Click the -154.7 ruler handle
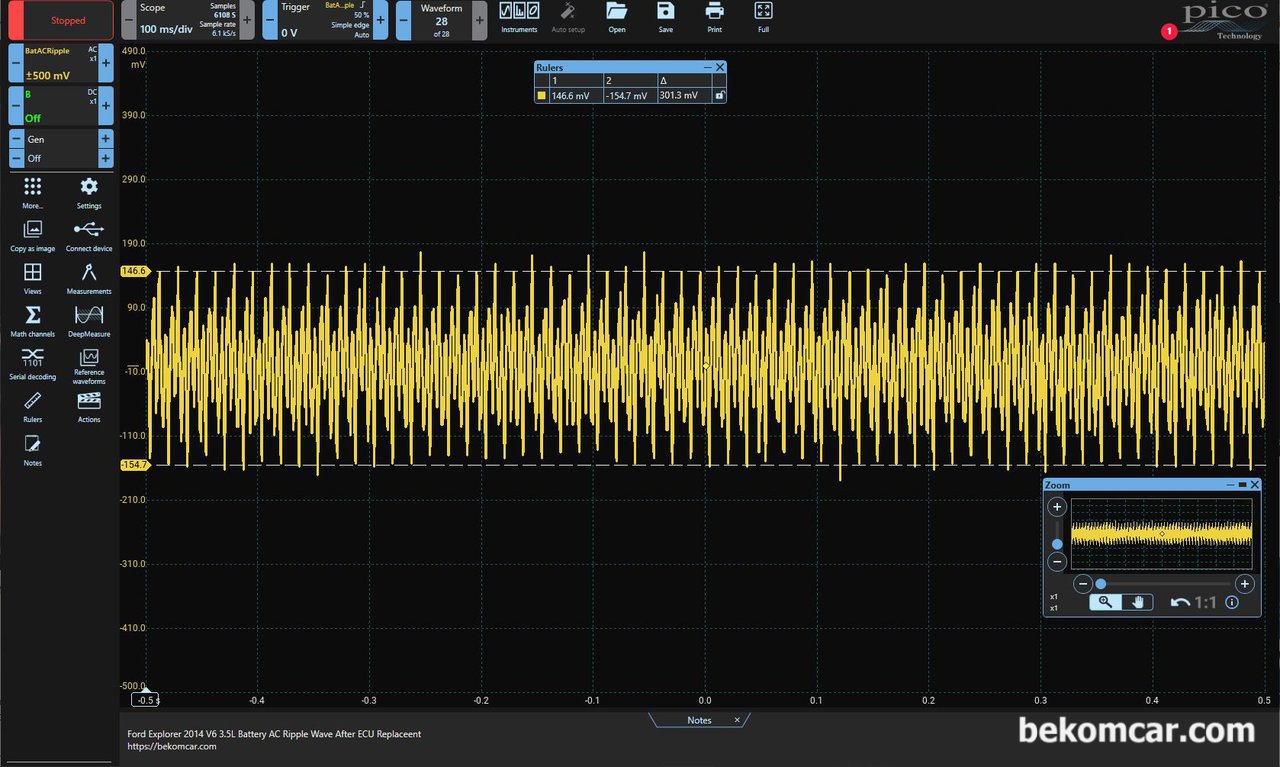 (134, 466)
